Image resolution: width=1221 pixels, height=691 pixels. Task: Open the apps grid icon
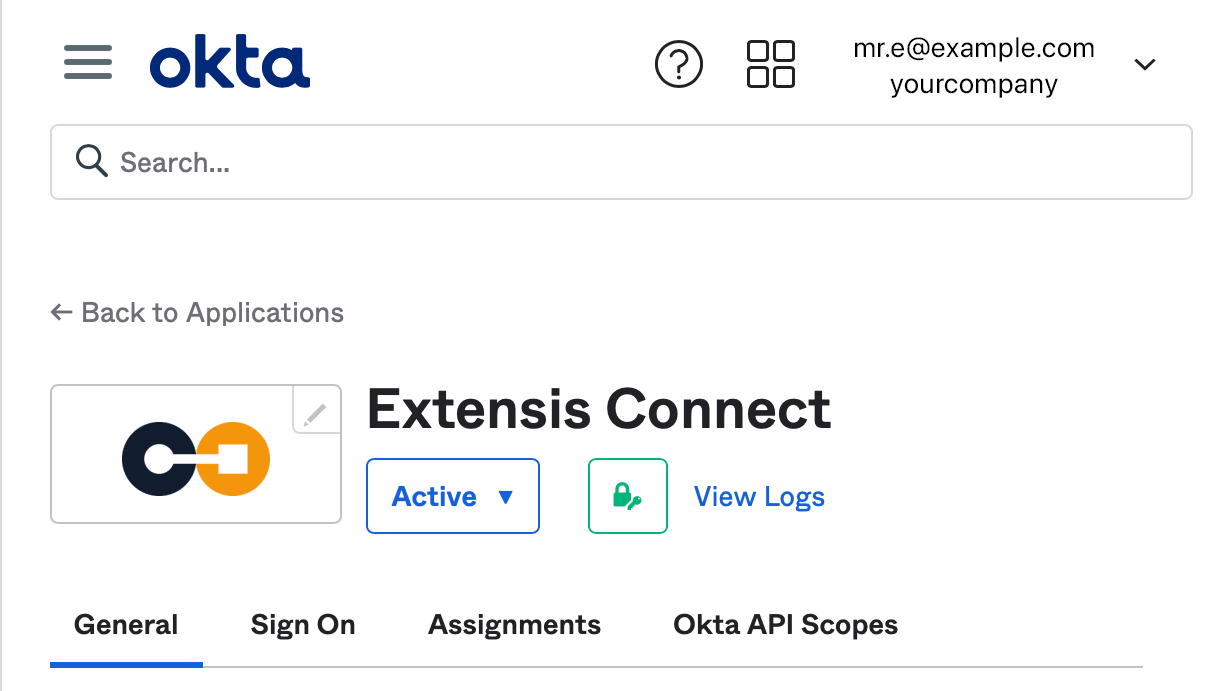tap(771, 65)
